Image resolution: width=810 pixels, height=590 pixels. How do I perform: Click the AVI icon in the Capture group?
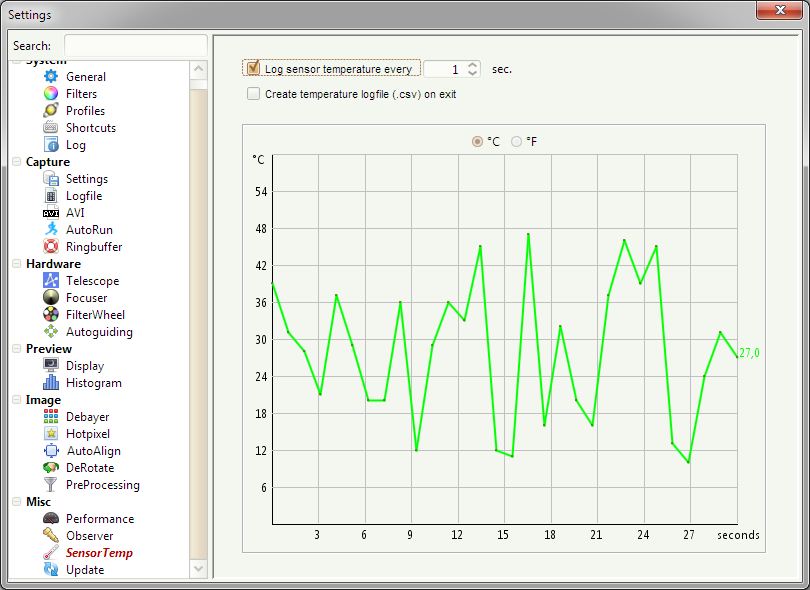(51, 212)
